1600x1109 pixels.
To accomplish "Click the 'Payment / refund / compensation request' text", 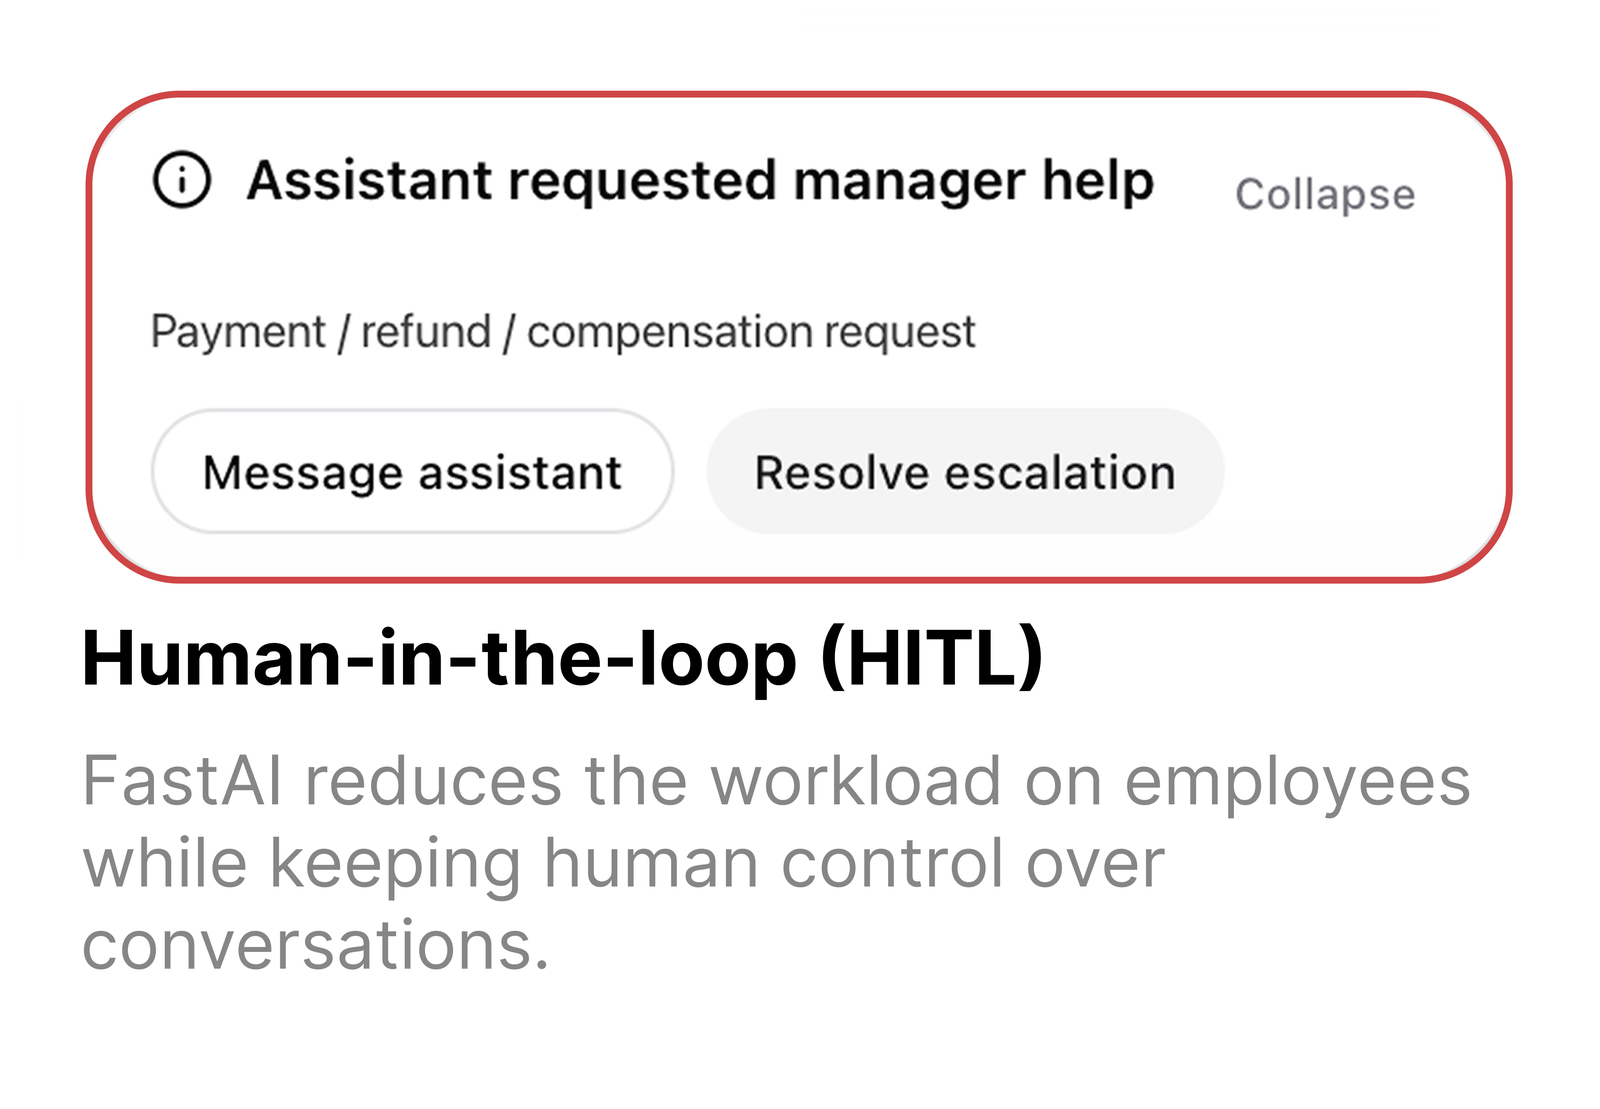I will pos(562,332).
